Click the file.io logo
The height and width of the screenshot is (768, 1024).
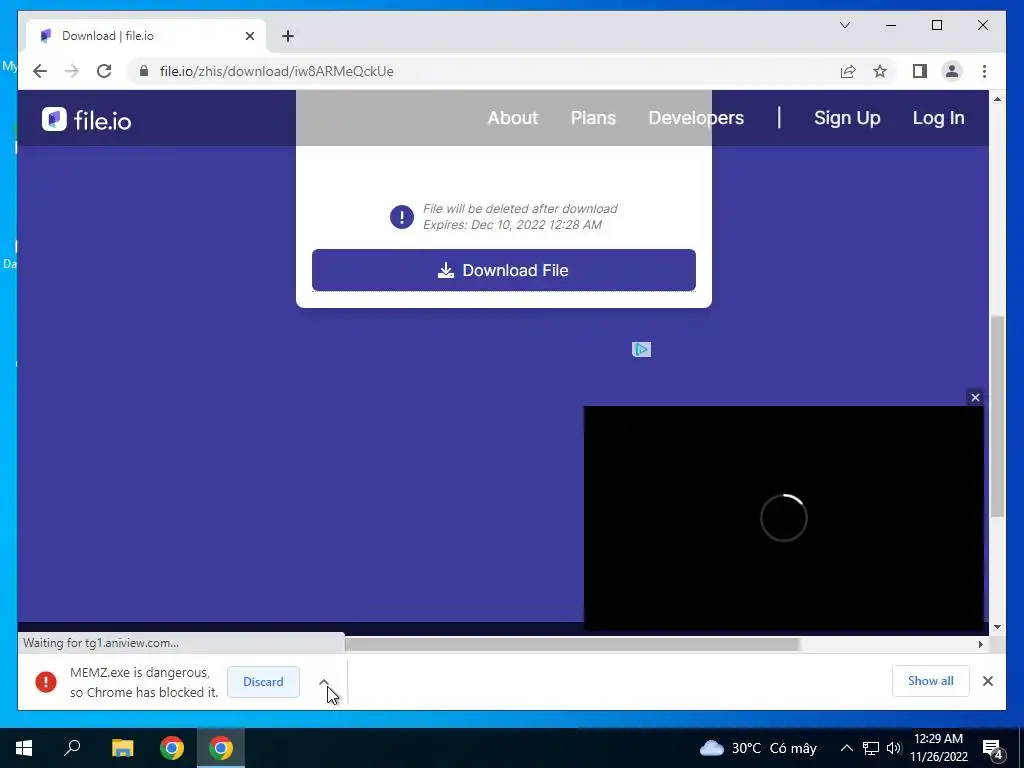pos(86,120)
